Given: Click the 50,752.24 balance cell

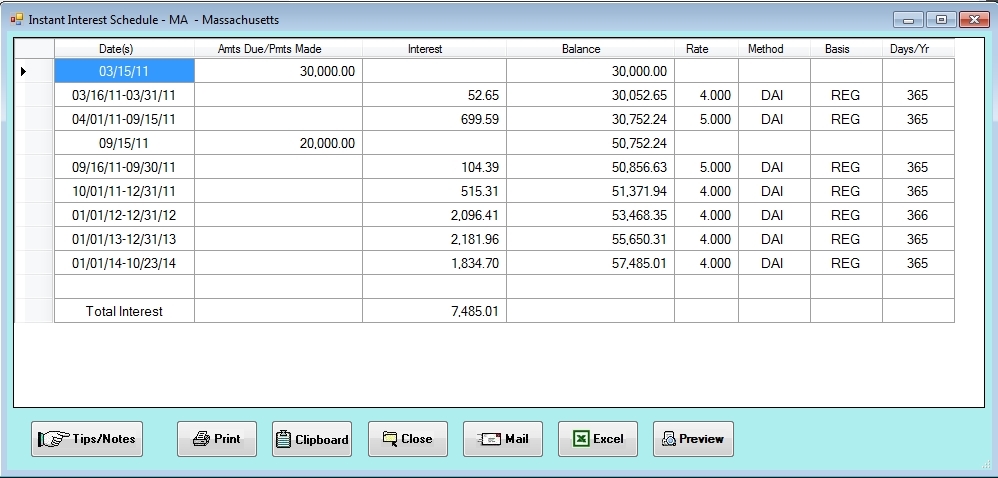Looking at the screenshot, I should point(590,143).
